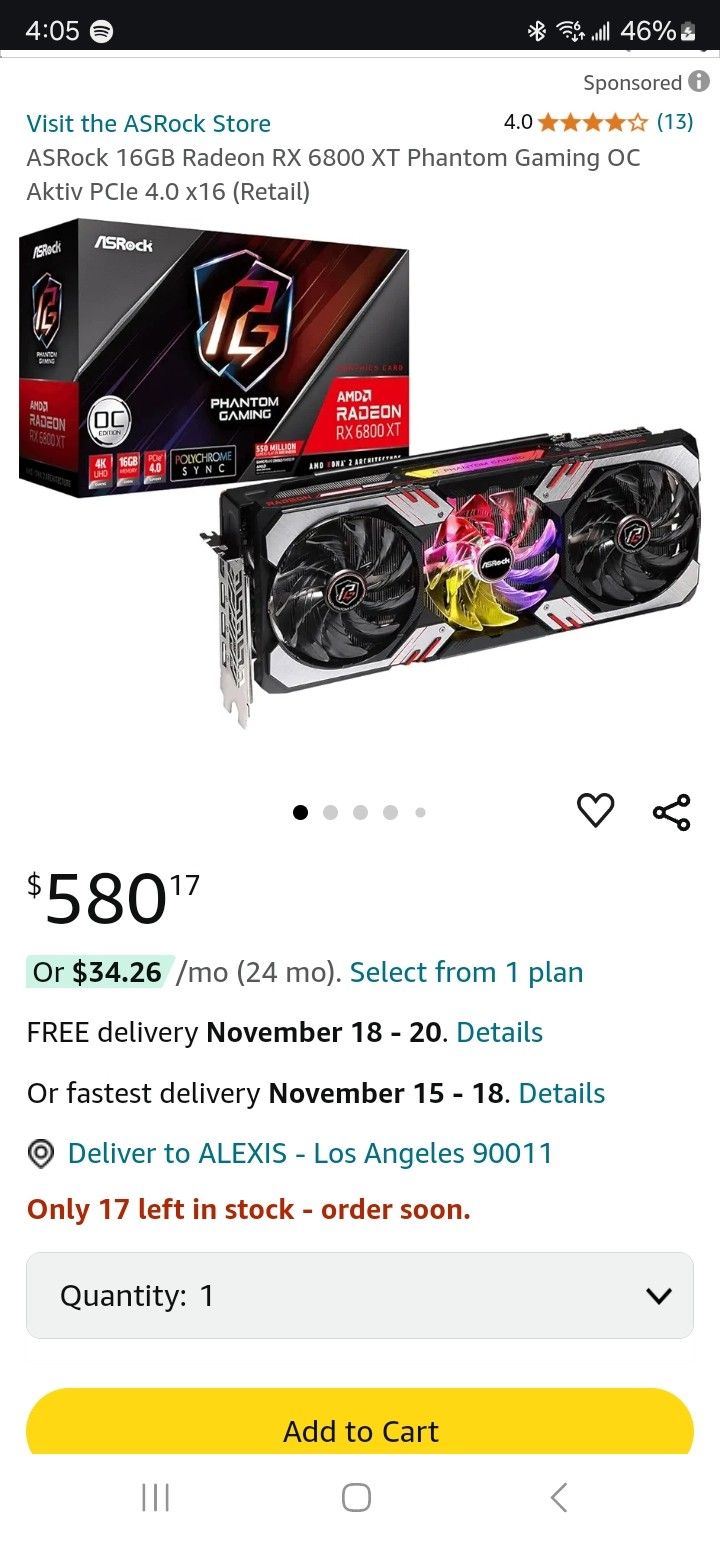Image resolution: width=720 pixels, height=1544 pixels.
Task: Tap the Add to Cart button
Action: tap(360, 1423)
